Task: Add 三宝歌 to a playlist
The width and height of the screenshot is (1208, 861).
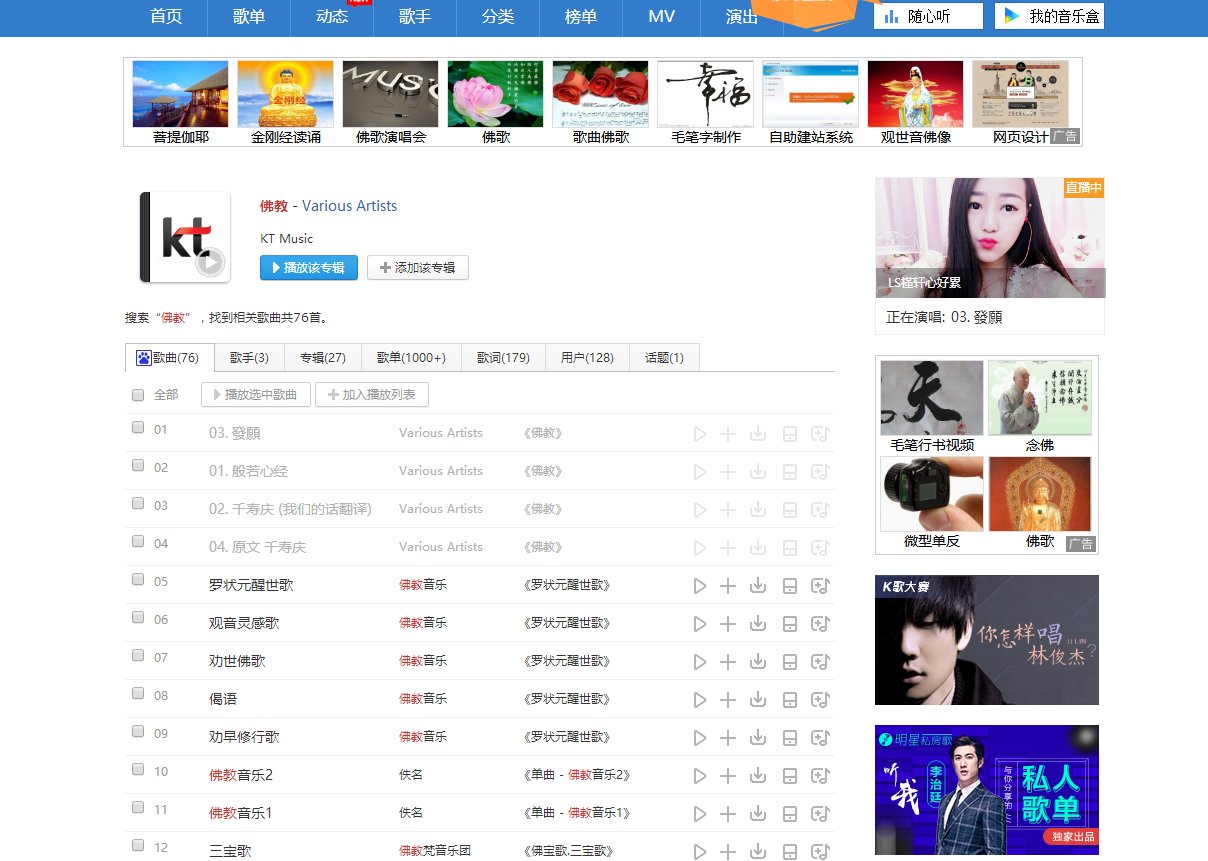Action: coord(820,851)
